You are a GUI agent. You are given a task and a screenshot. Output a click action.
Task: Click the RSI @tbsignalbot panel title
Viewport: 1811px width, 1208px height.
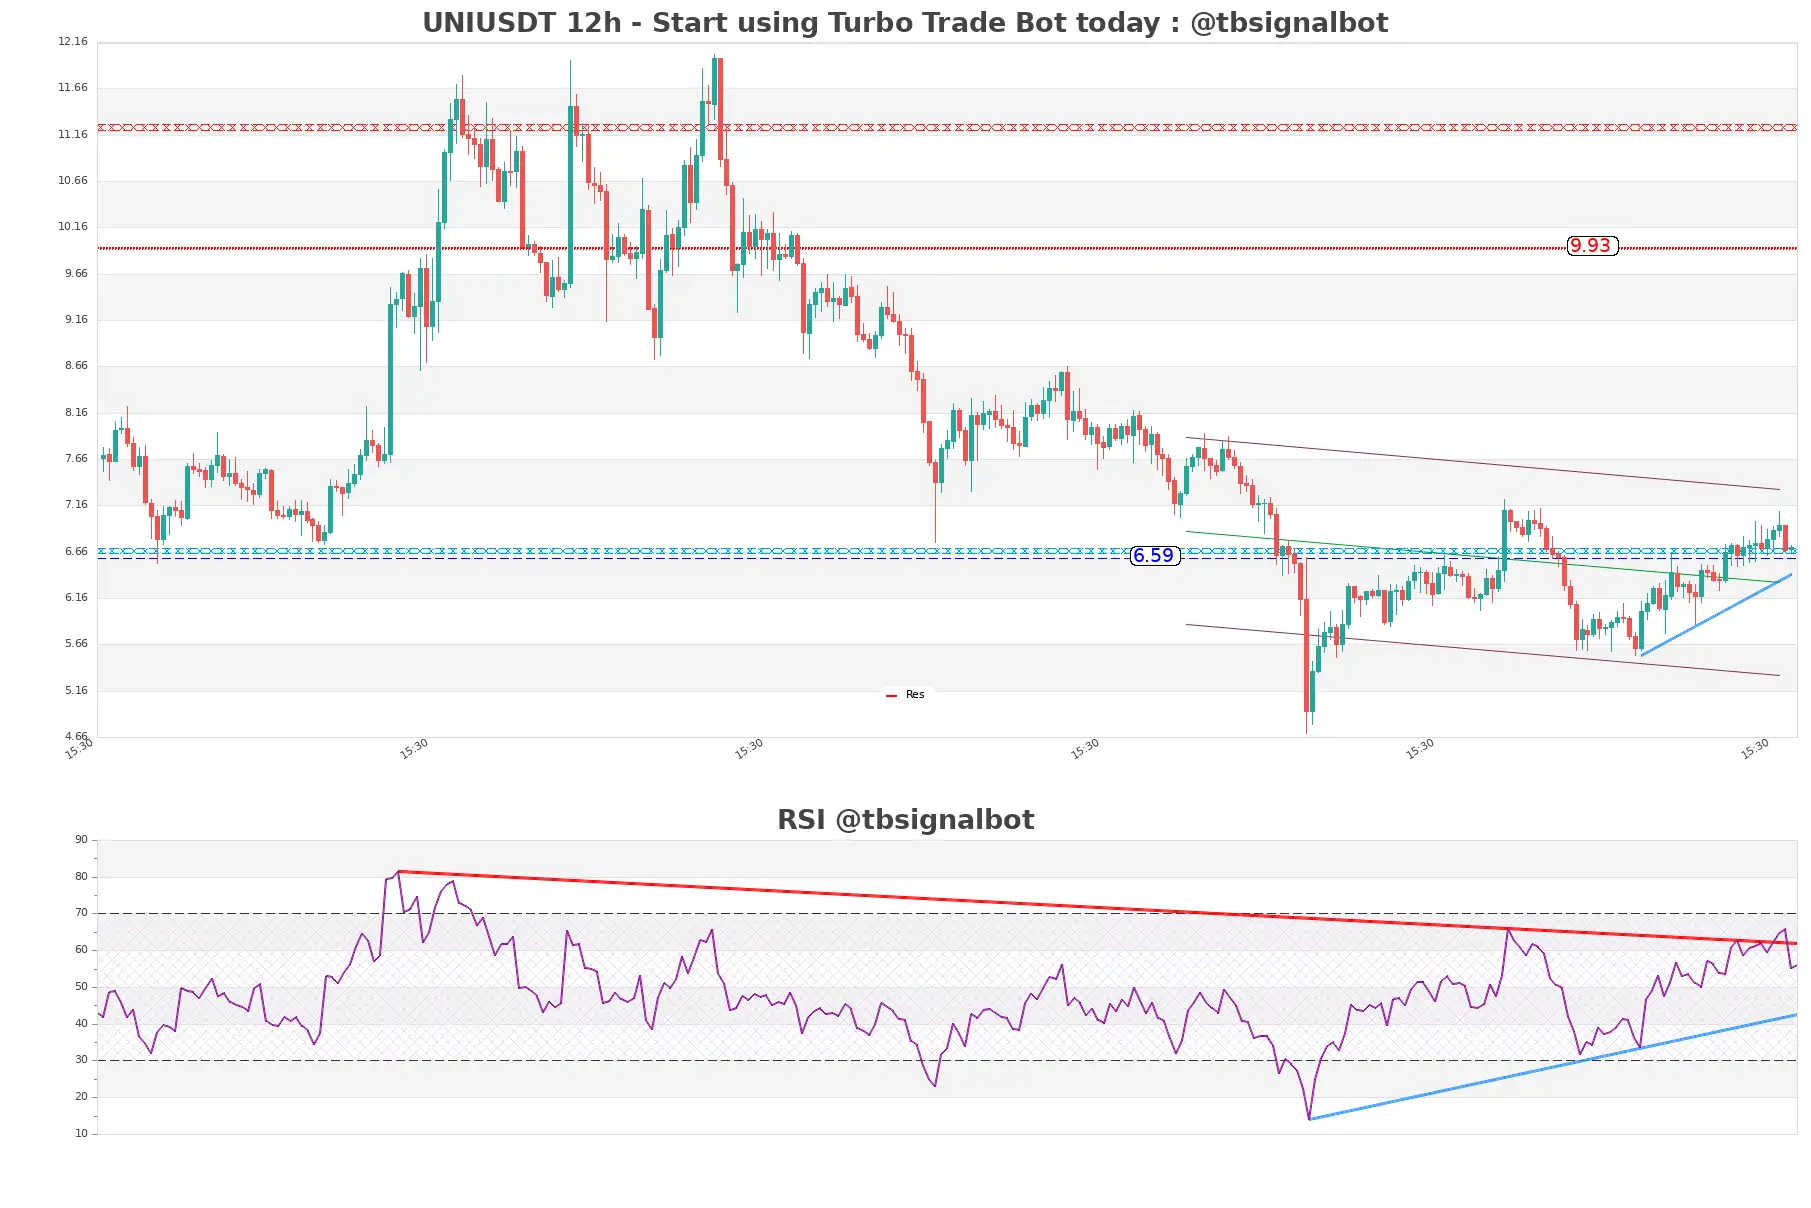pyautogui.click(x=905, y=820)
